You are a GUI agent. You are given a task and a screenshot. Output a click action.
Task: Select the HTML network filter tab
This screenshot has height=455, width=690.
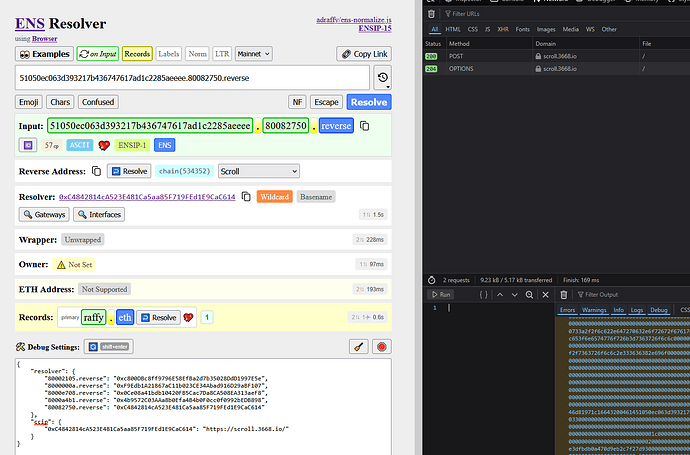tap(453, 29)
